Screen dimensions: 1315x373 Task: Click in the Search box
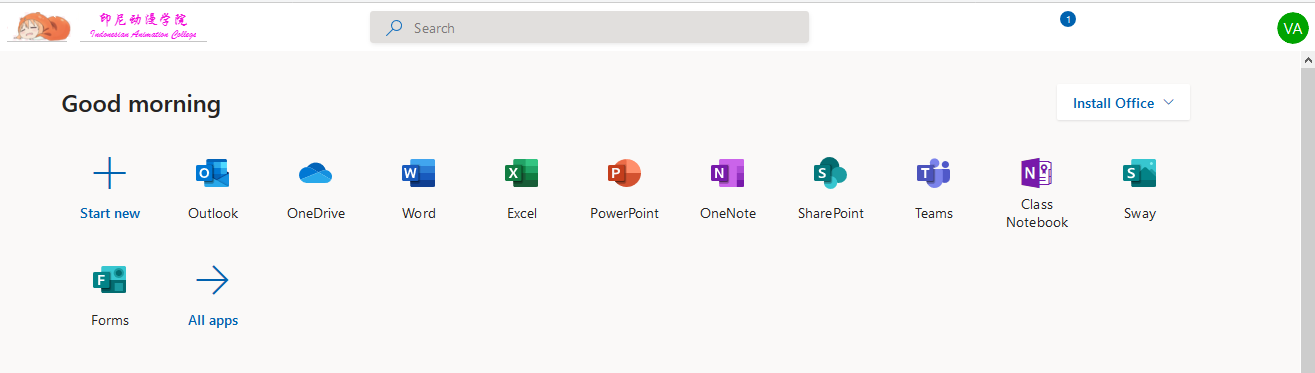pos(589,28)
